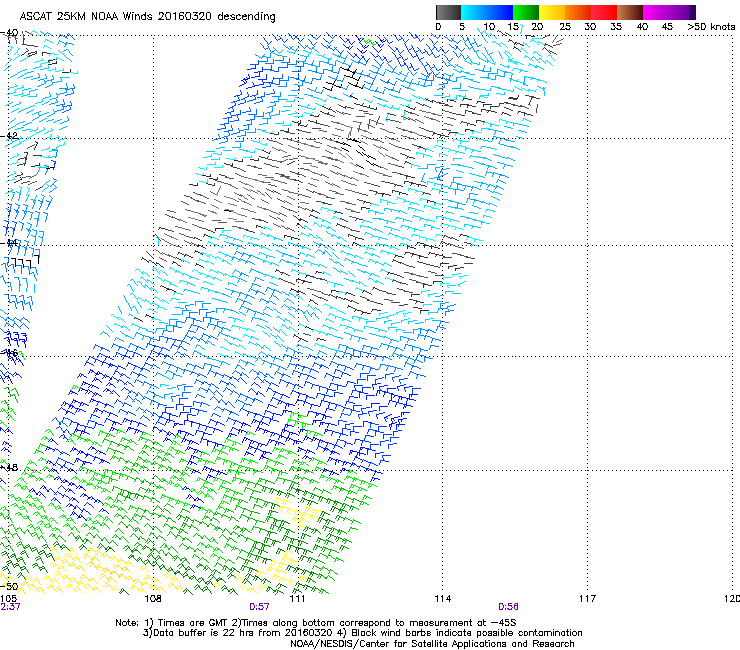Click the purple time label "0:57"

[259, 607]
